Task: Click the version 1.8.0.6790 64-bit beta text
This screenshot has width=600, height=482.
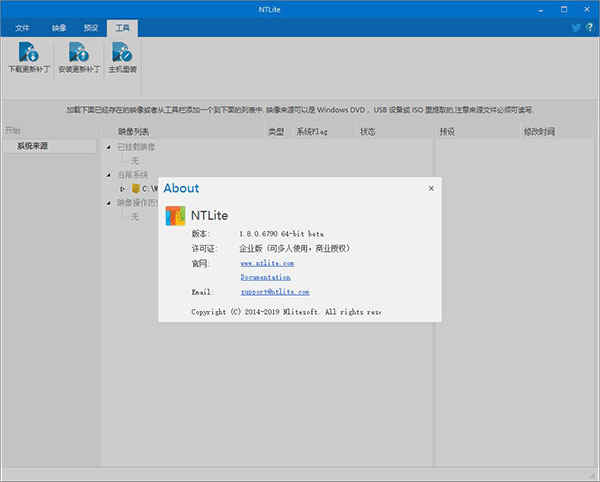Action: (x=282, y=233)
